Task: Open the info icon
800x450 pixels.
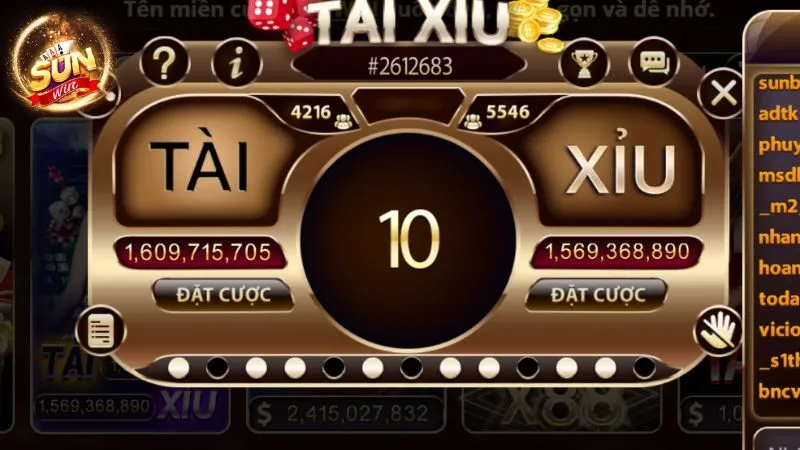Action: point(236,64)
